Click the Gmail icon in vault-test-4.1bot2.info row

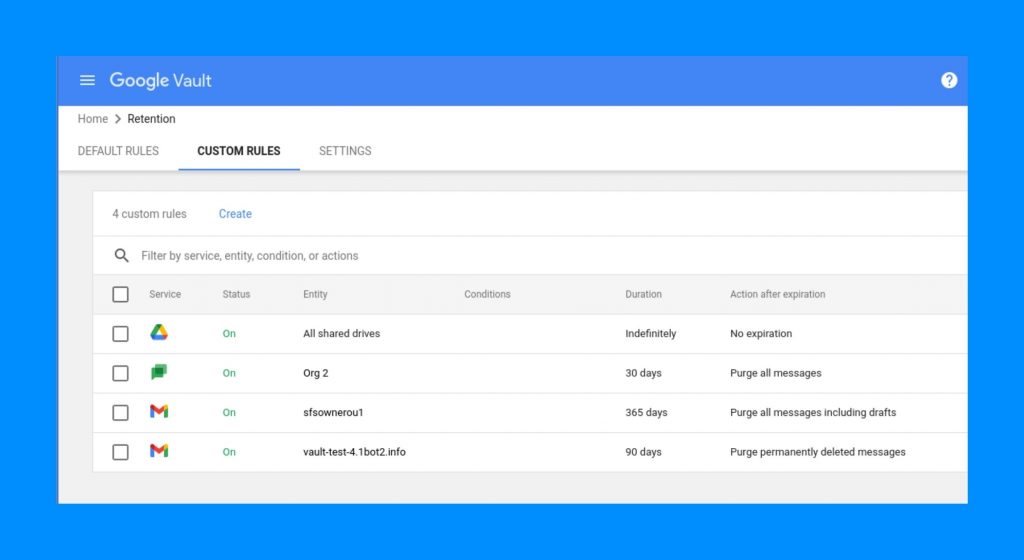(159, 452)
